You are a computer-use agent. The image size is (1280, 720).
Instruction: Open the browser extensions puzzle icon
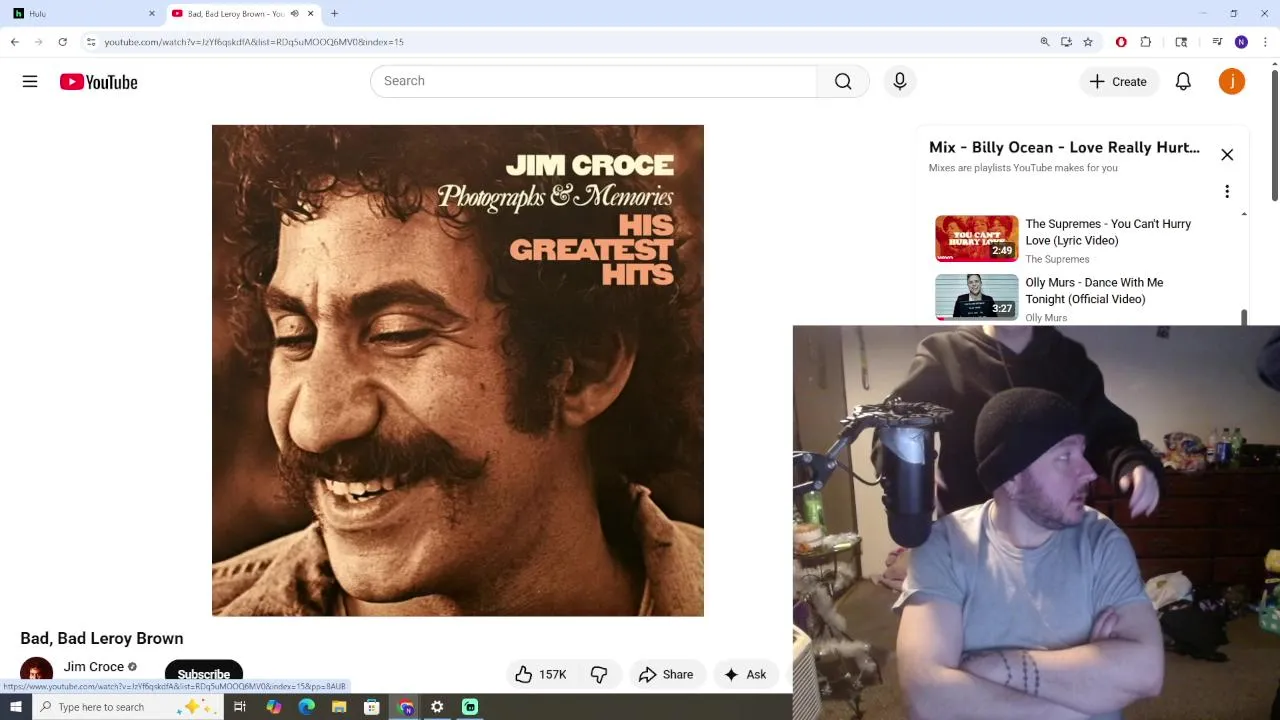1146,42
